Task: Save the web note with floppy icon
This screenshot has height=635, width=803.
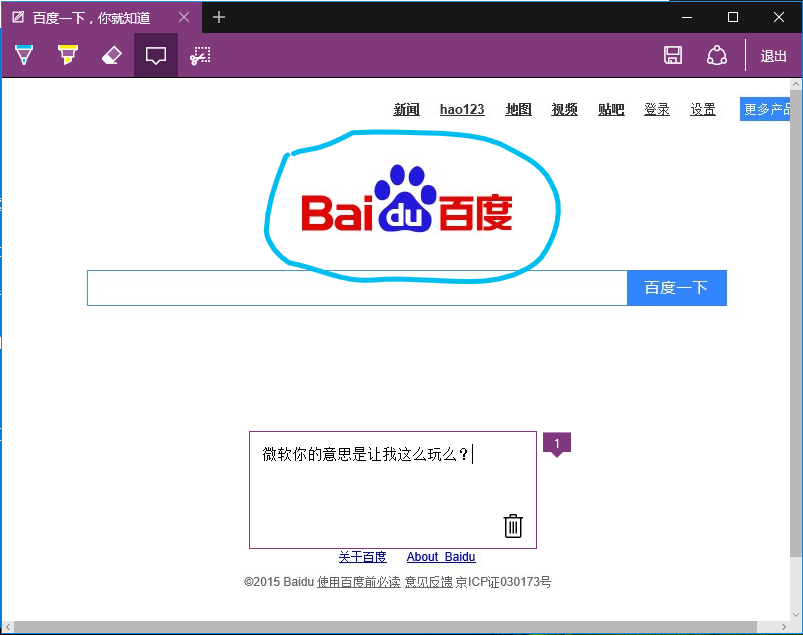Action: 673,55
